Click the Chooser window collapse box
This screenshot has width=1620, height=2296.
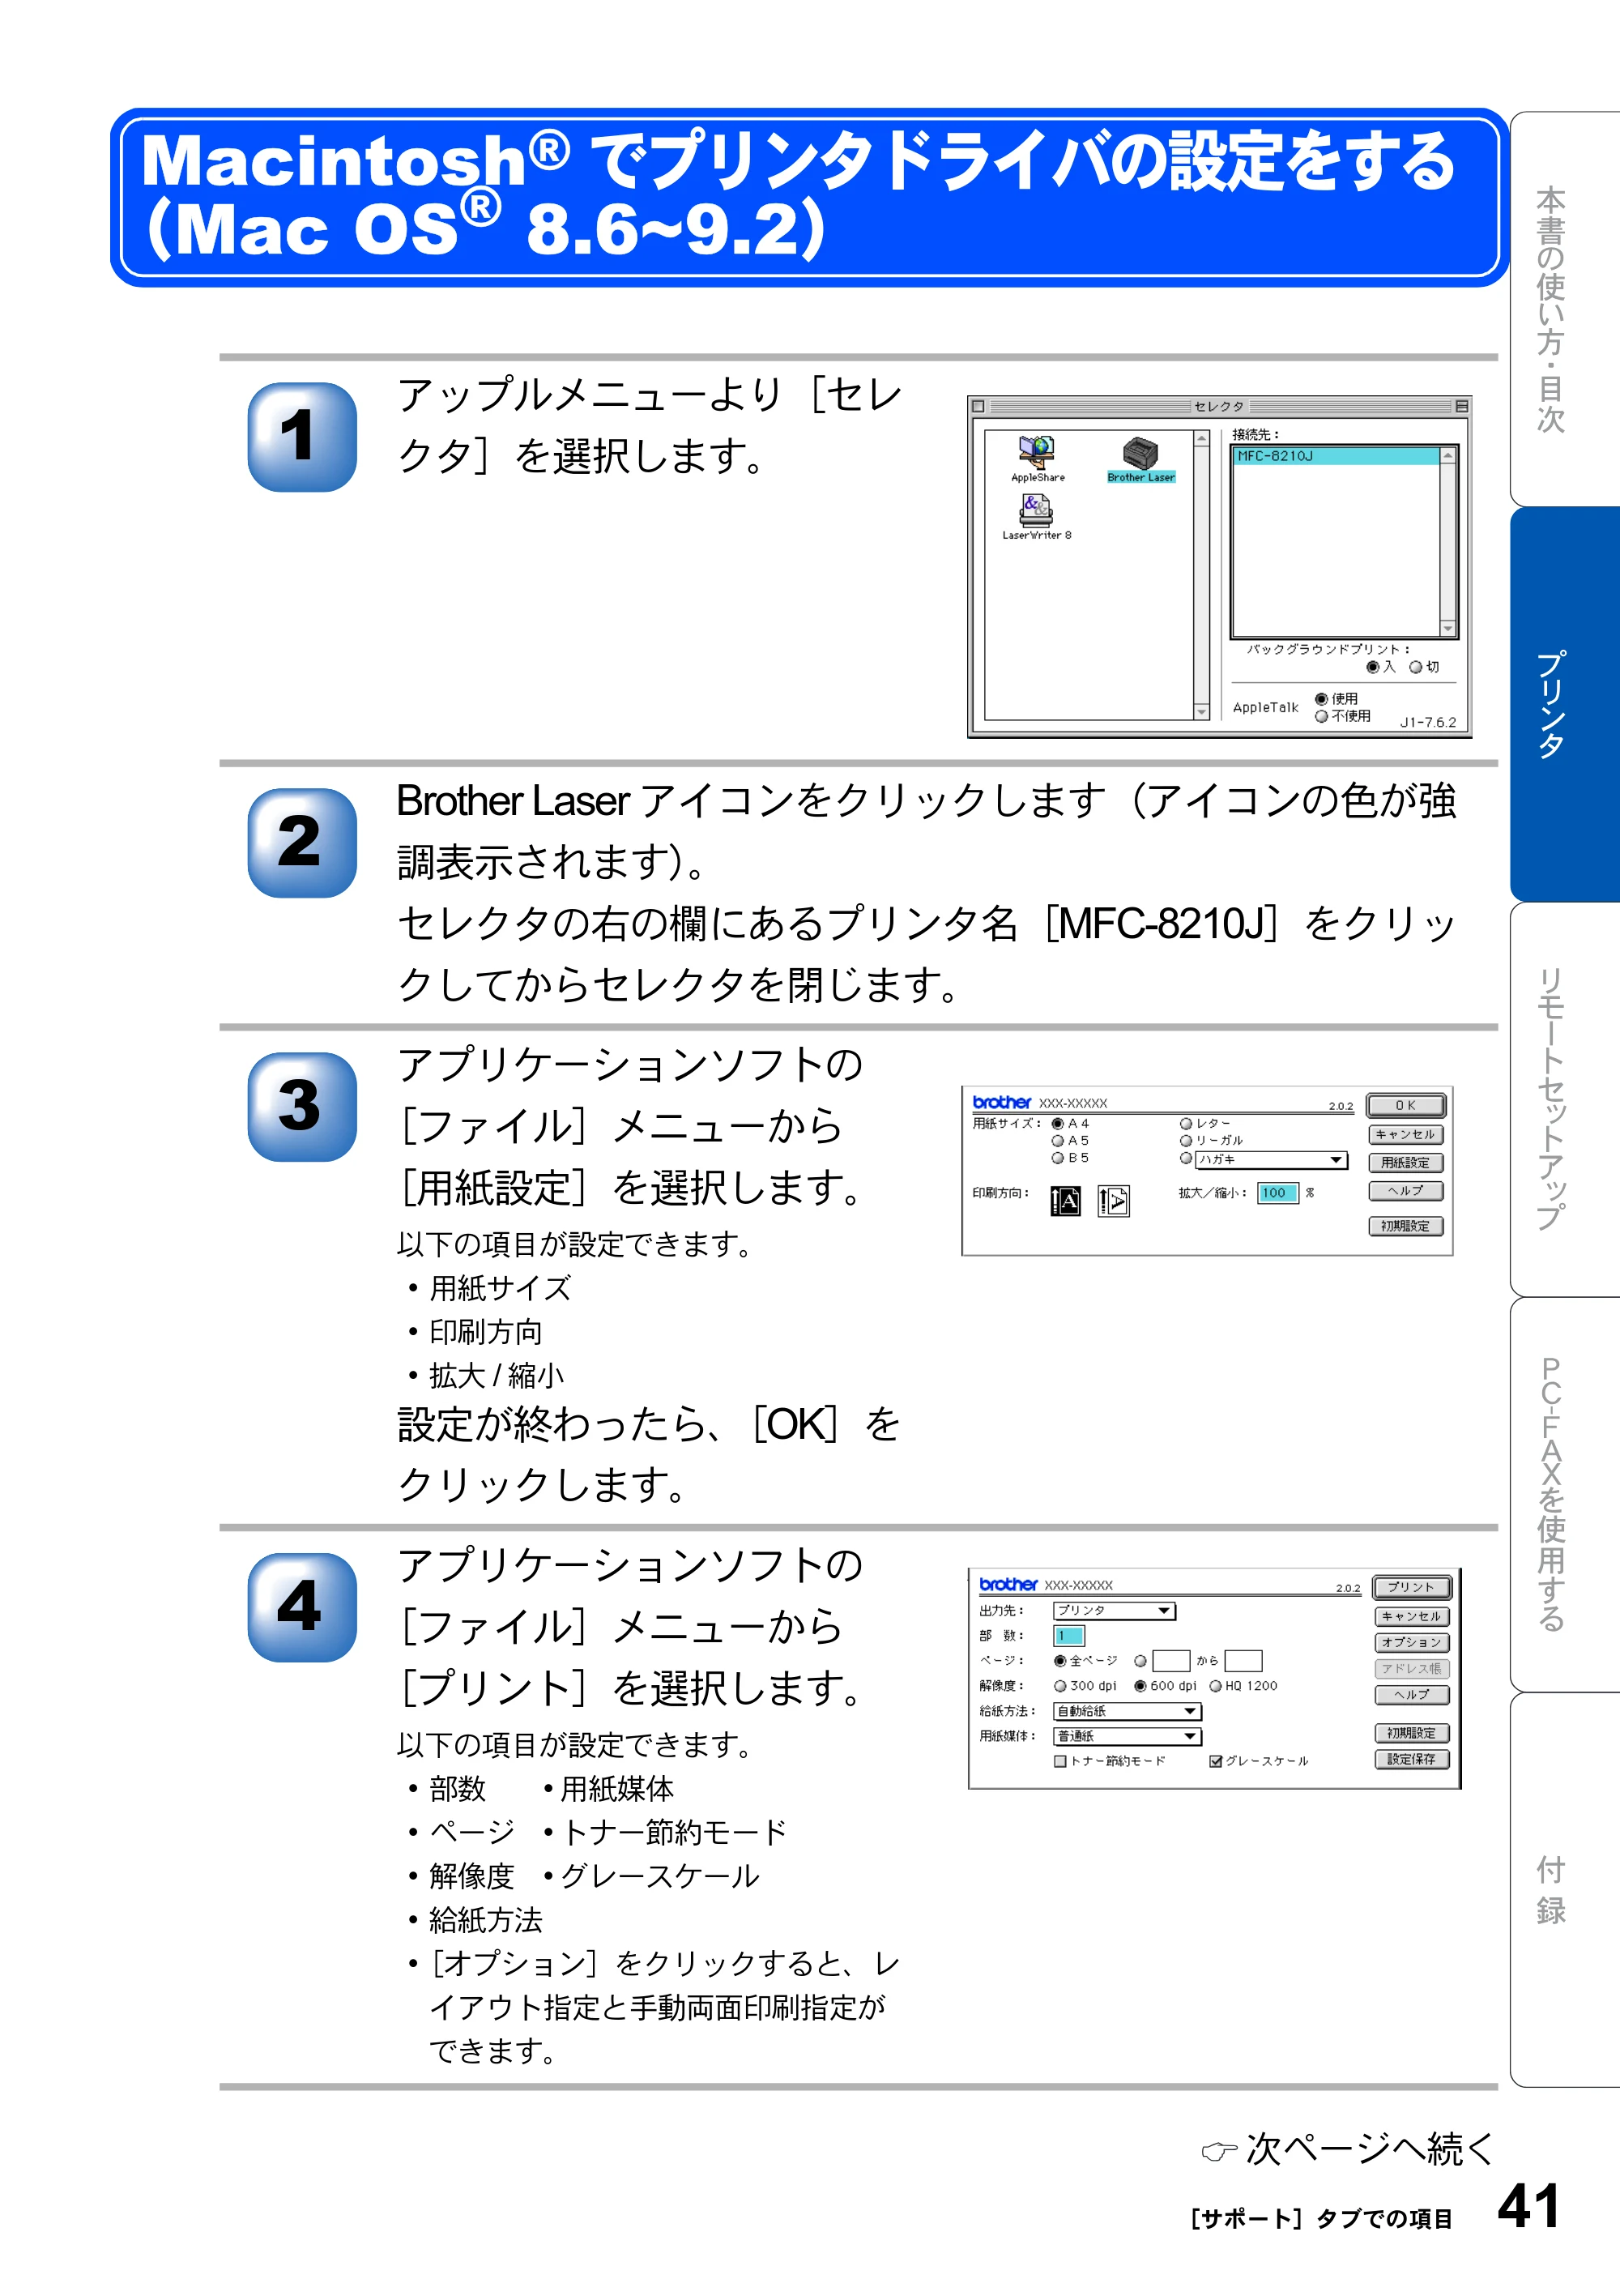(x=1461, y=406)
